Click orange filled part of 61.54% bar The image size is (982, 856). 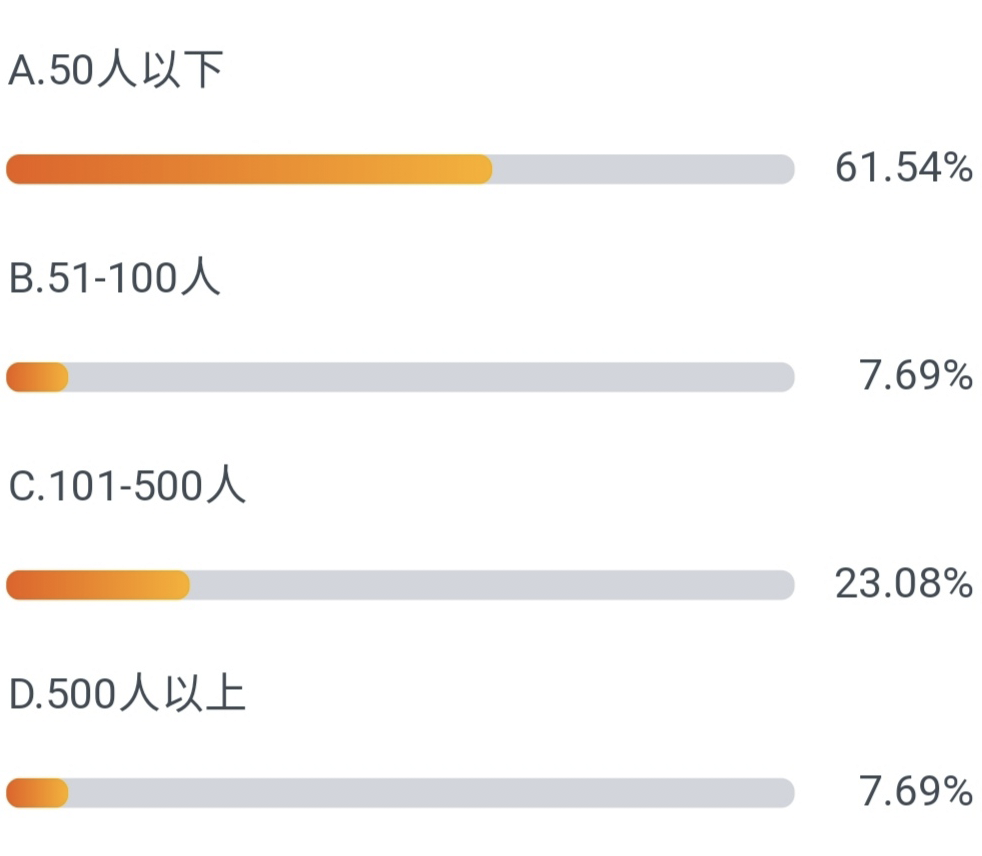coord(249,169)
